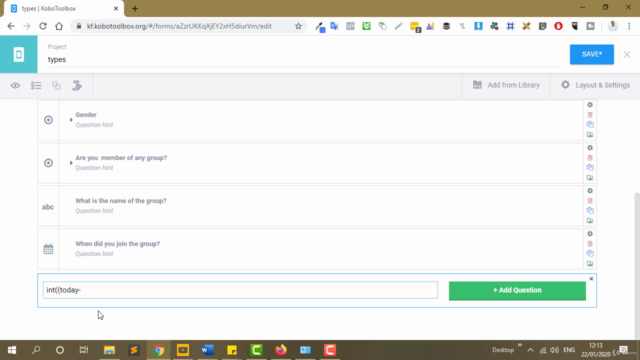This screenshot has width=640, height=360.
Task: Click the Preview form eye icon
Action: (15, 85)
